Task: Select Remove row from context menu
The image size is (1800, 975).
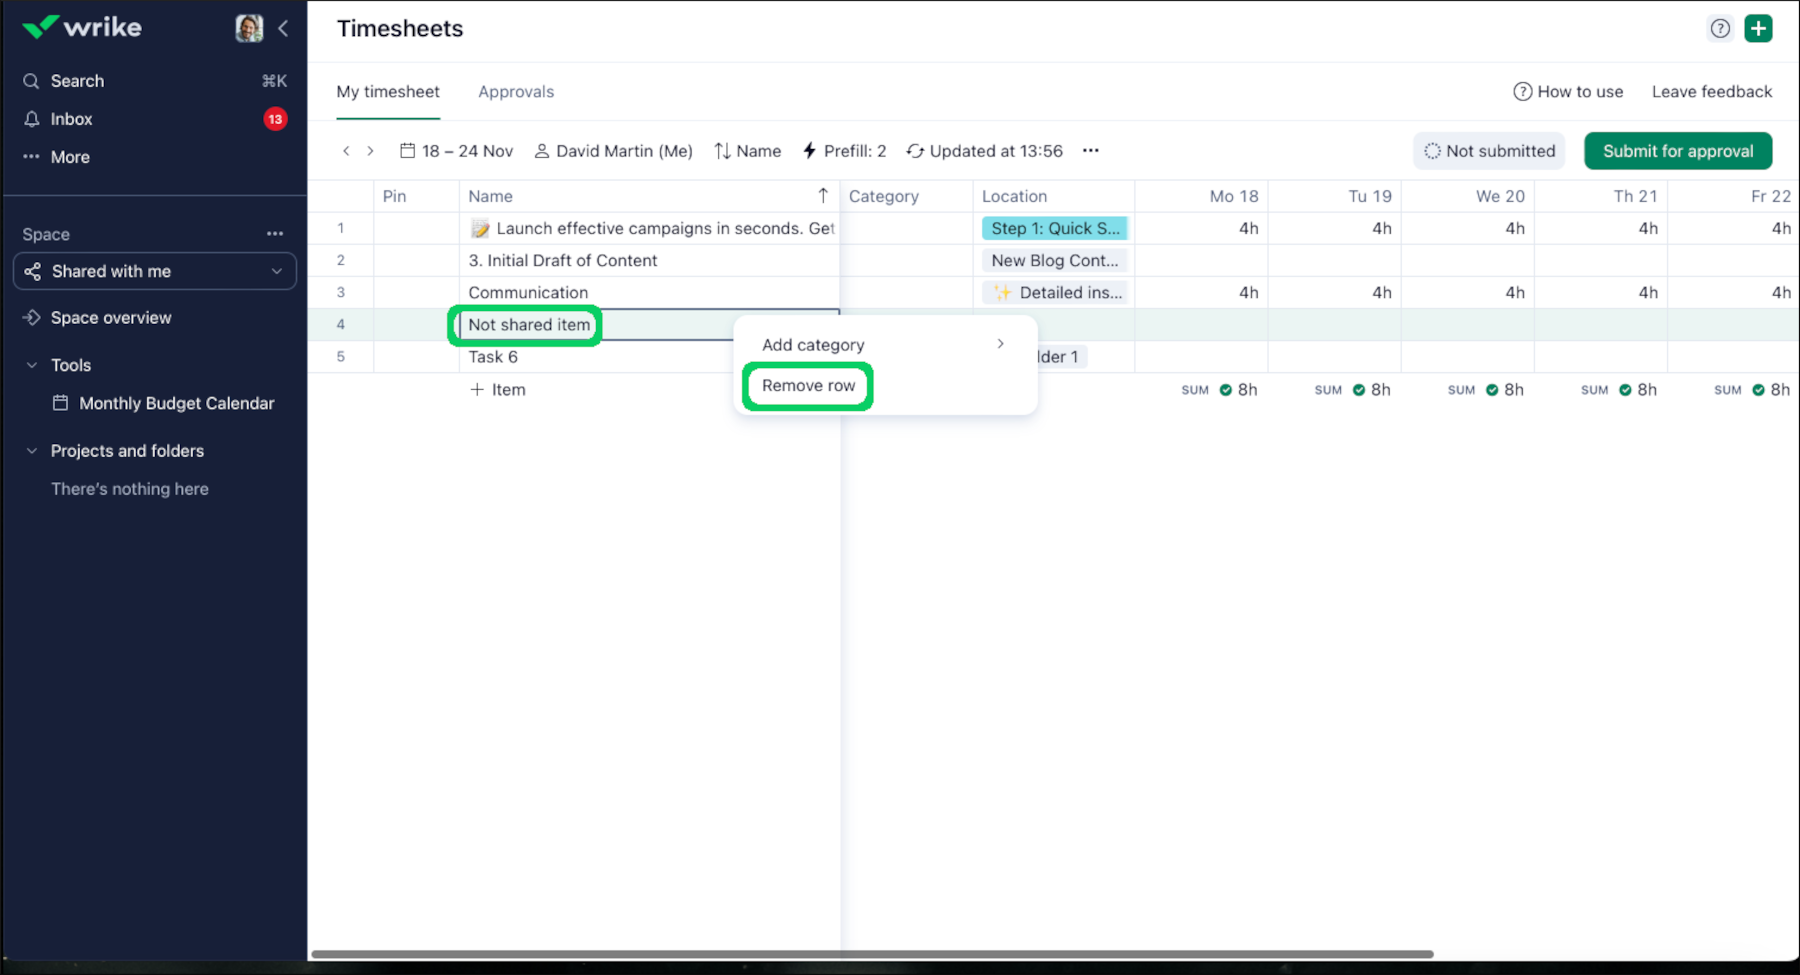Action: click(x=807, y=385)
